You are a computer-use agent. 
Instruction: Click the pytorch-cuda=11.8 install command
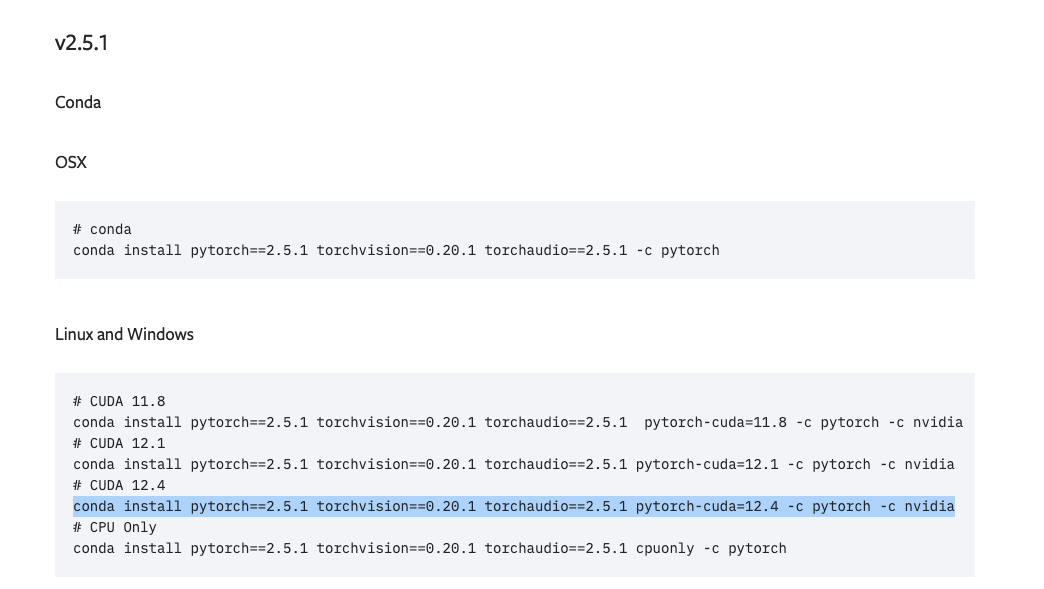tap(518, 423)
